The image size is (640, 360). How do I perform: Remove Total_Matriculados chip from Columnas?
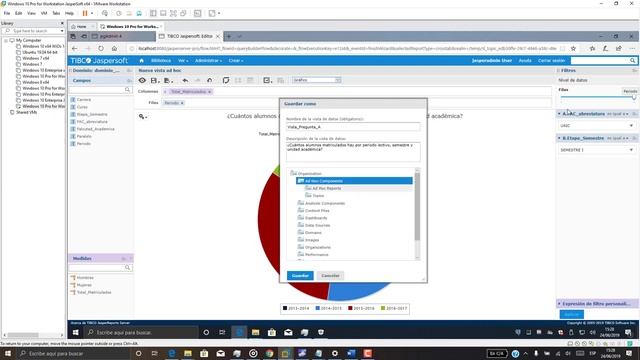(209, 92)
